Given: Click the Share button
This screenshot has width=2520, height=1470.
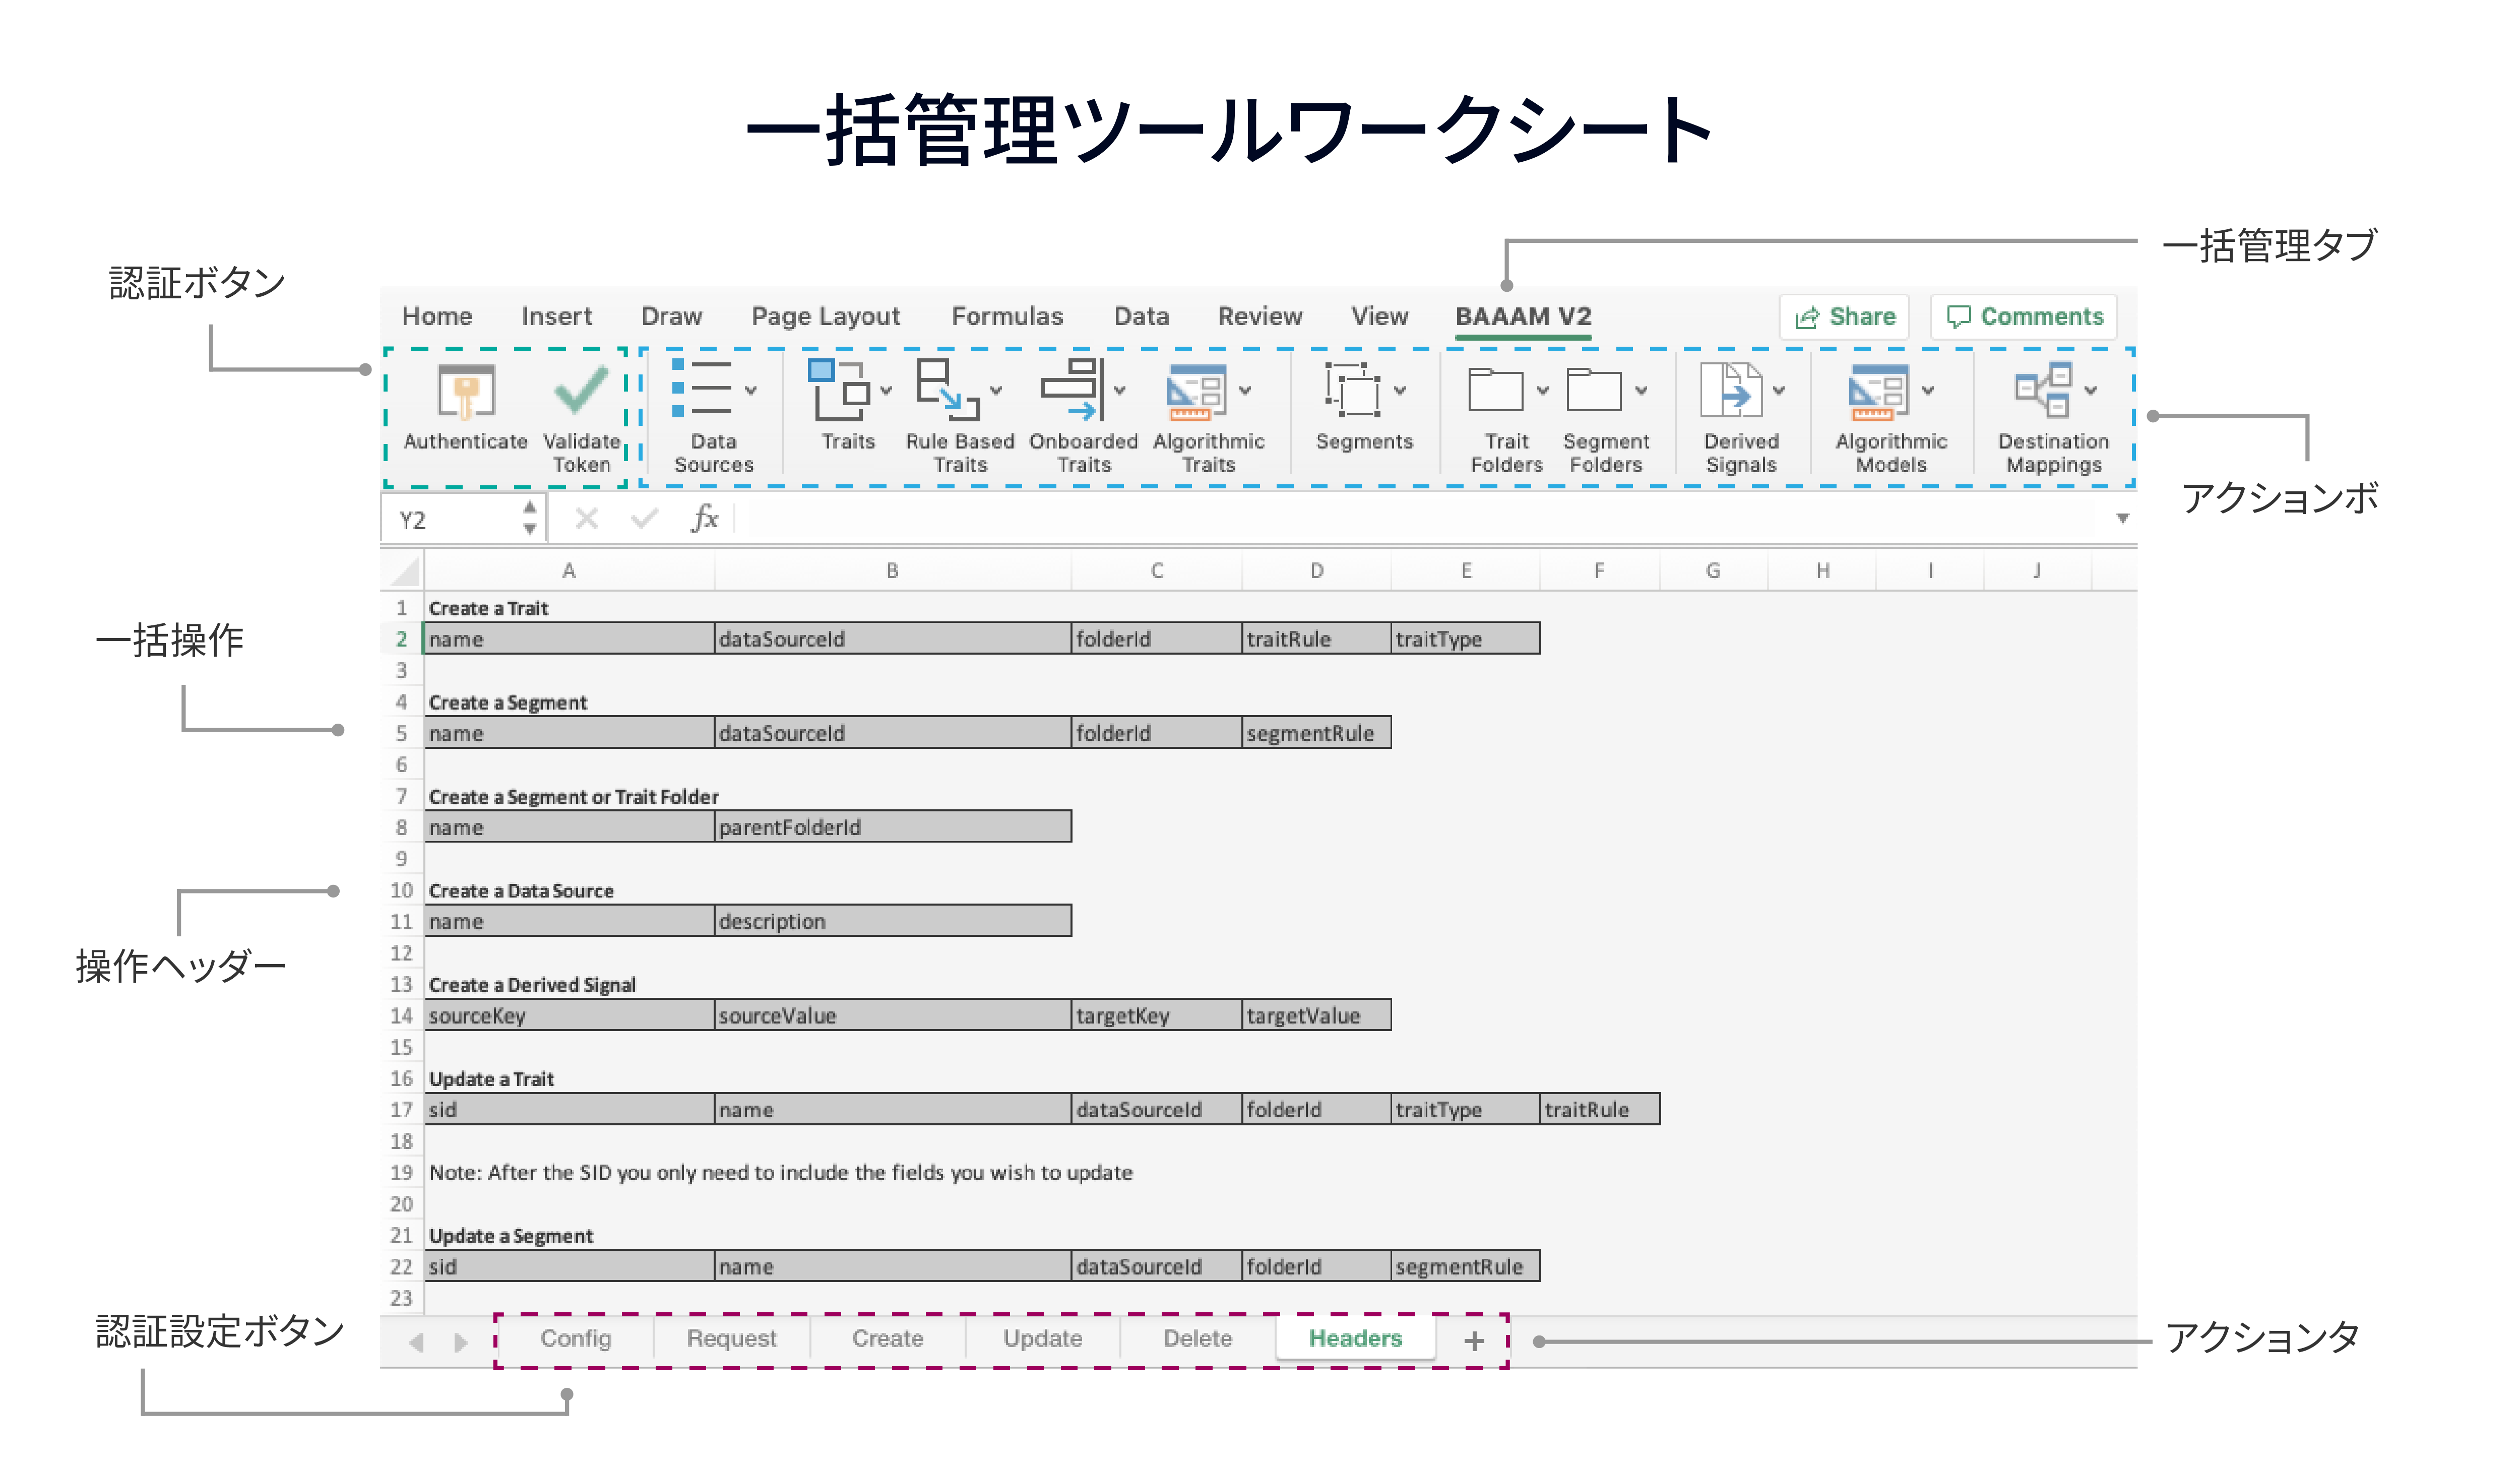Looking at the screenshot, I should pos(1845,317).
